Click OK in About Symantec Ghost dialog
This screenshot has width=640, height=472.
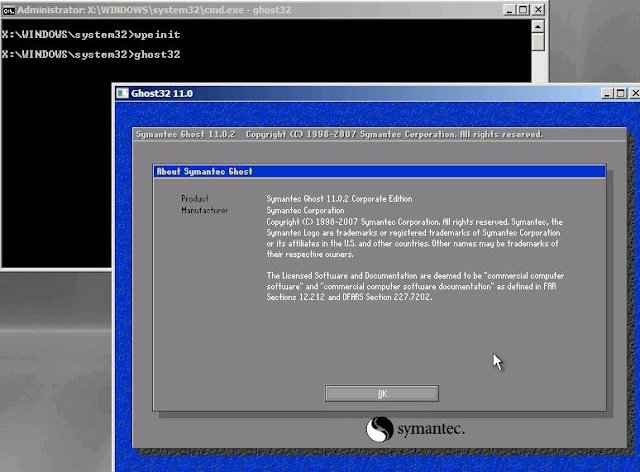pos(382,394)
